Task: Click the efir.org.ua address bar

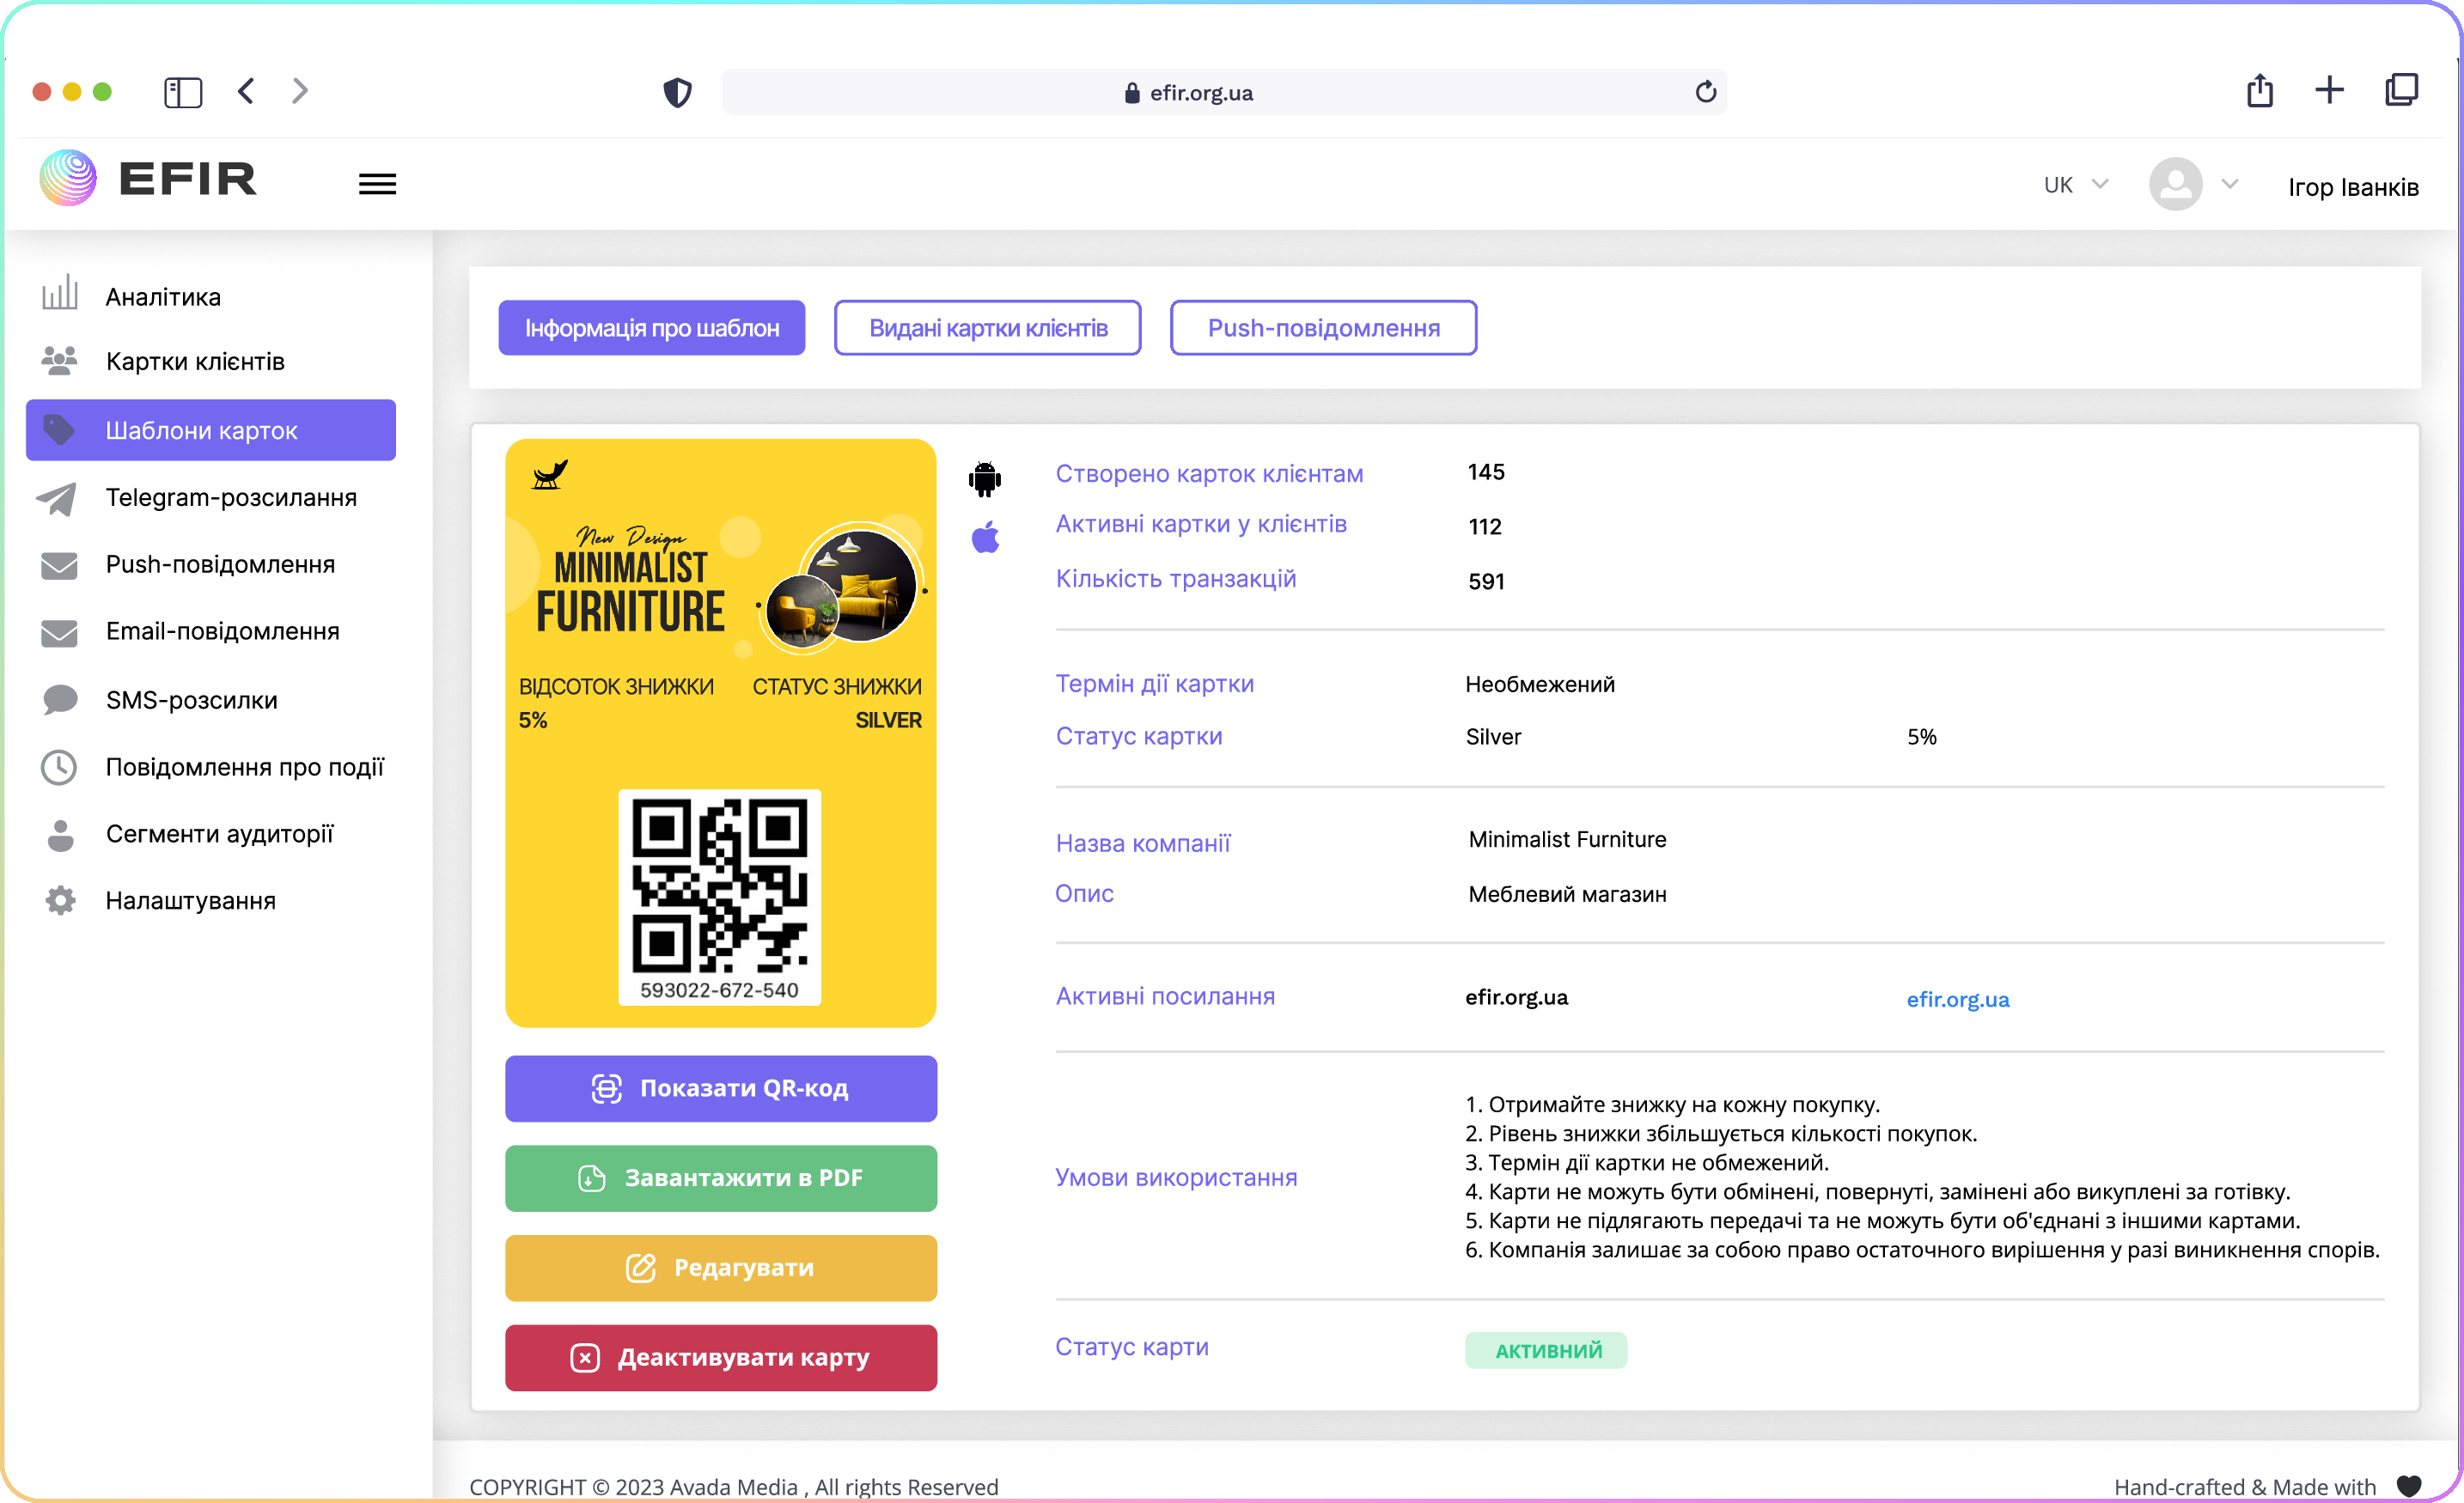Action: coord(1224,92)
